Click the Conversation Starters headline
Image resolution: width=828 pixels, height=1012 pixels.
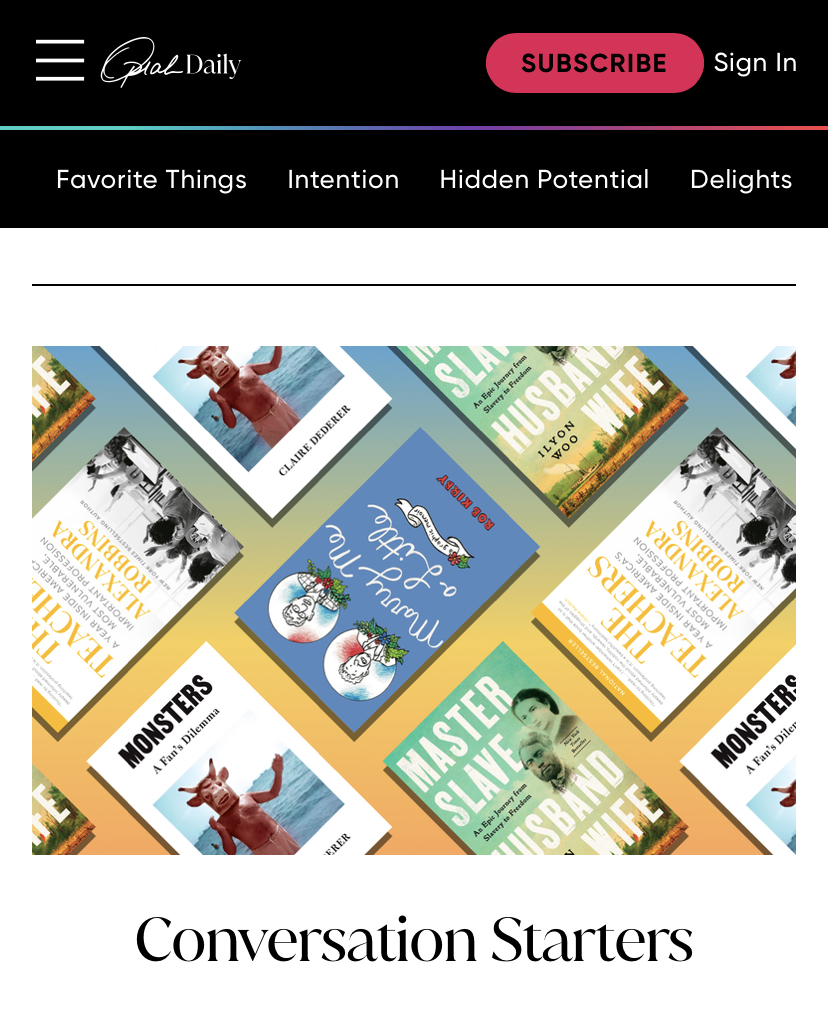pyautogui.click(x=414, y=940)
